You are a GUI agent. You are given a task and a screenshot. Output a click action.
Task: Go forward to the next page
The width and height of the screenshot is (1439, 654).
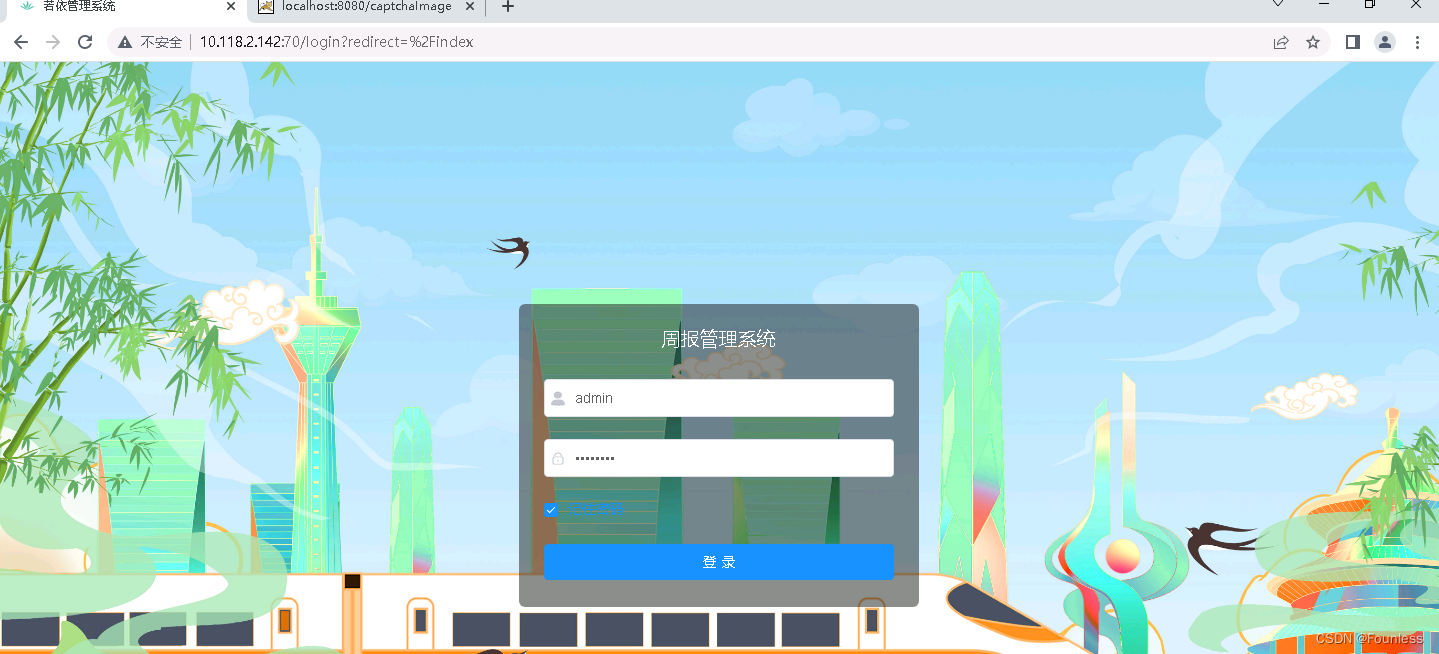pos(53,42)
